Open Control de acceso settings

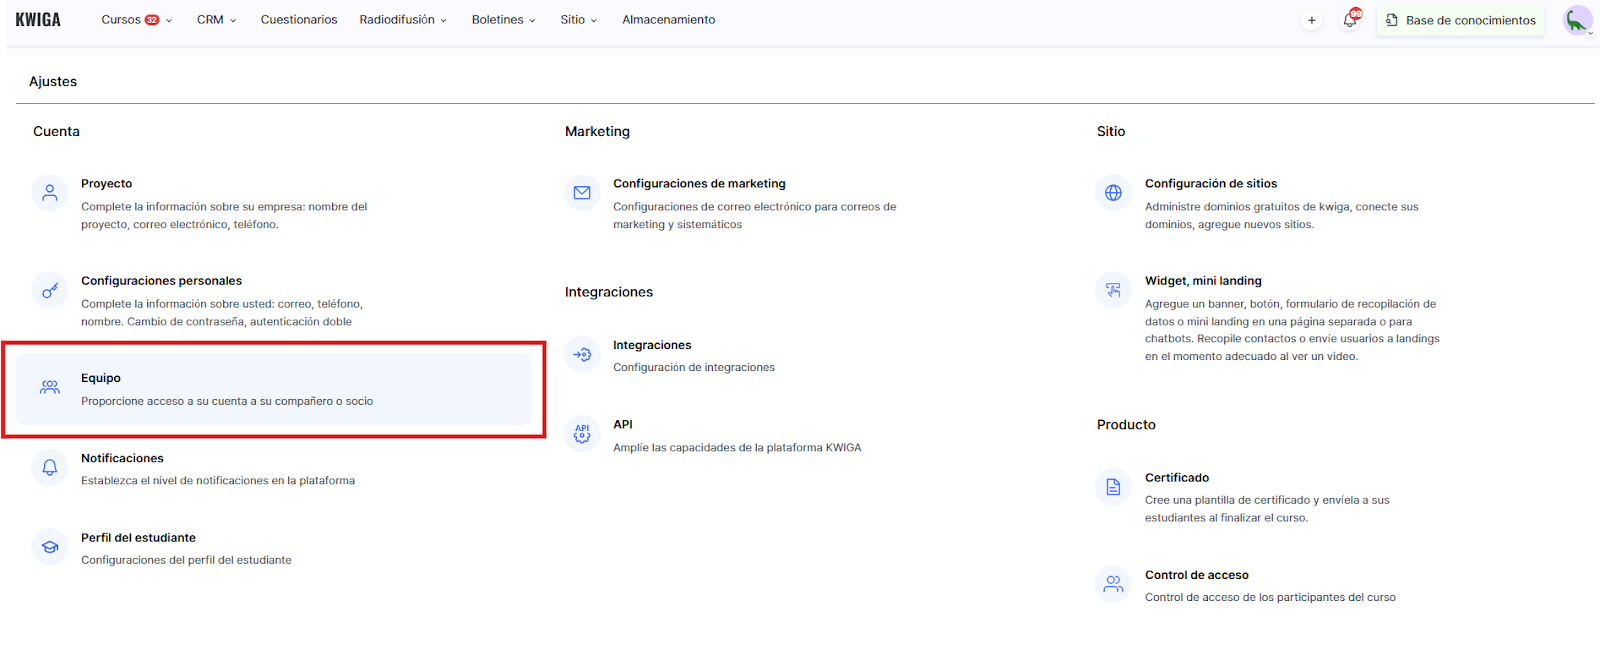pos(1196,575)
